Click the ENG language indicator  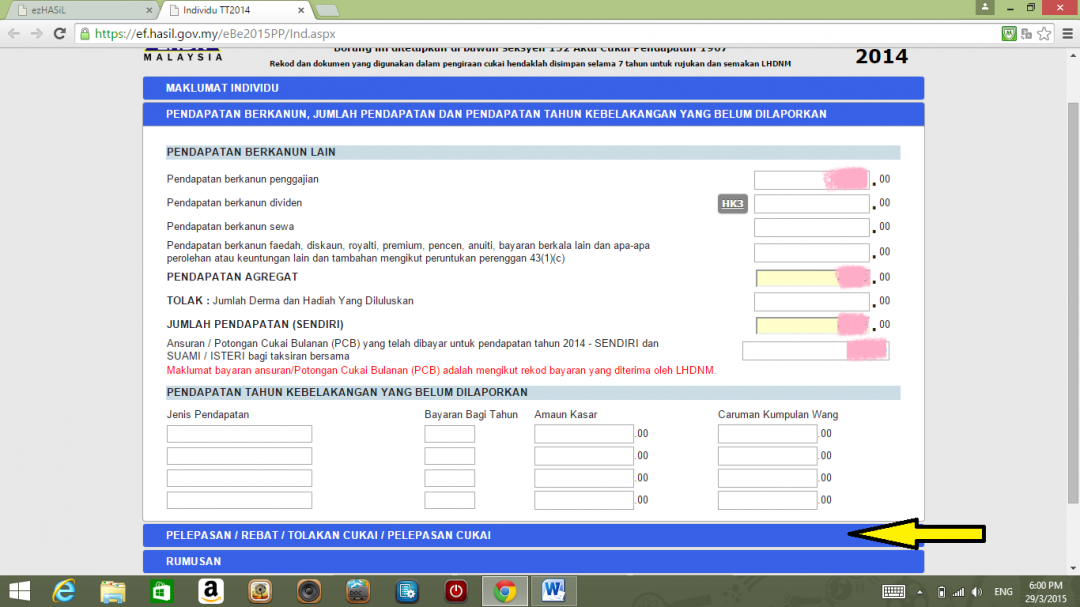pos(1004,592)
